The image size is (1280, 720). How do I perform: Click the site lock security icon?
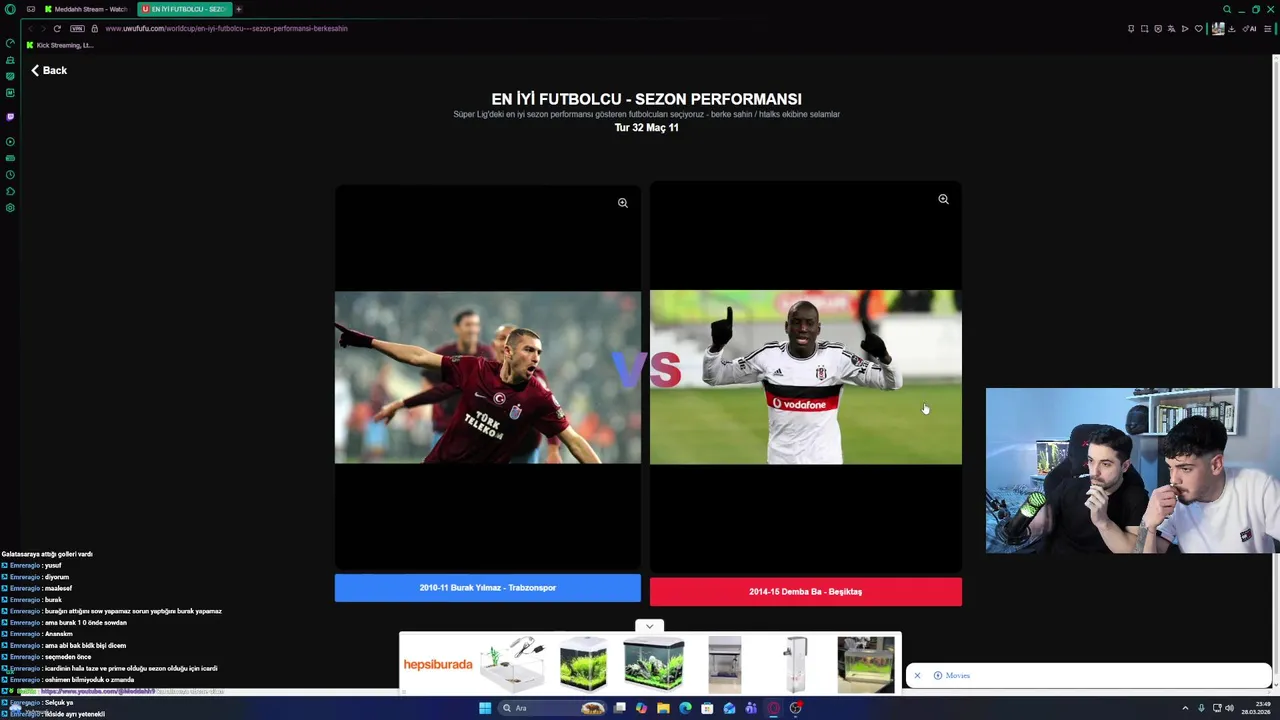(x=95, y=29)
